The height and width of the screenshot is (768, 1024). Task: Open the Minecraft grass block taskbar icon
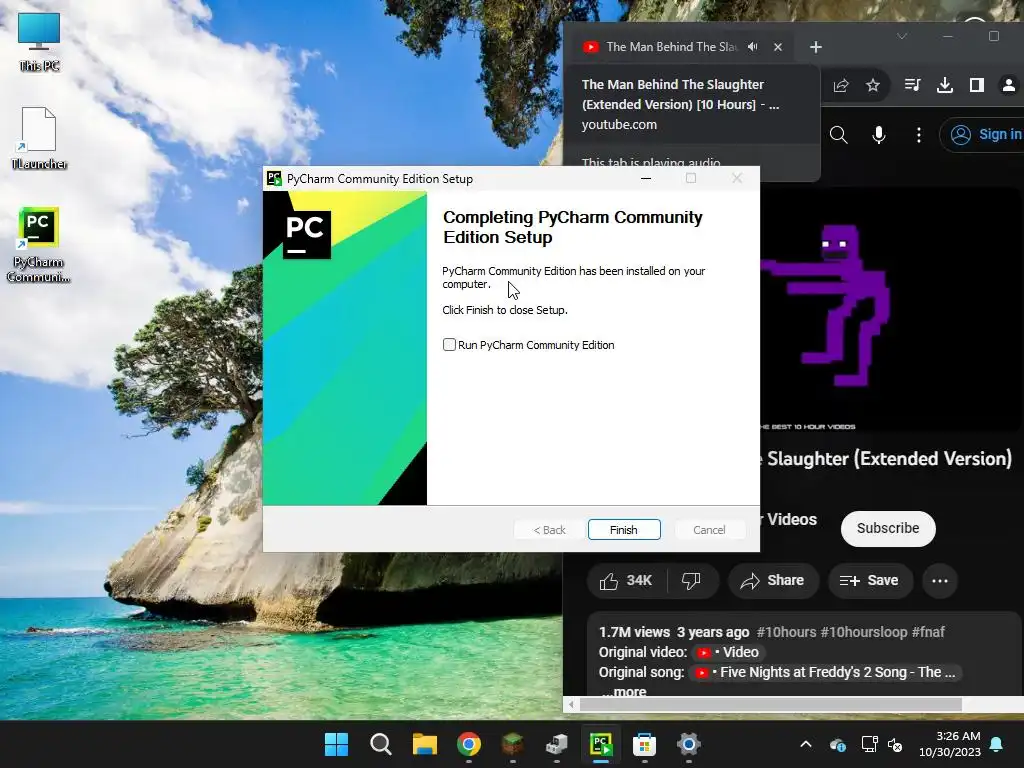[x=513, y=744]
